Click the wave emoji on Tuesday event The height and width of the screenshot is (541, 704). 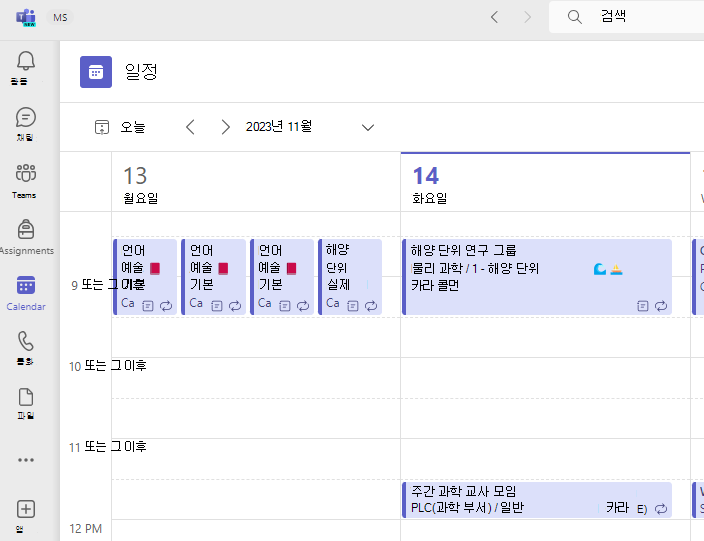click(600, 269)
